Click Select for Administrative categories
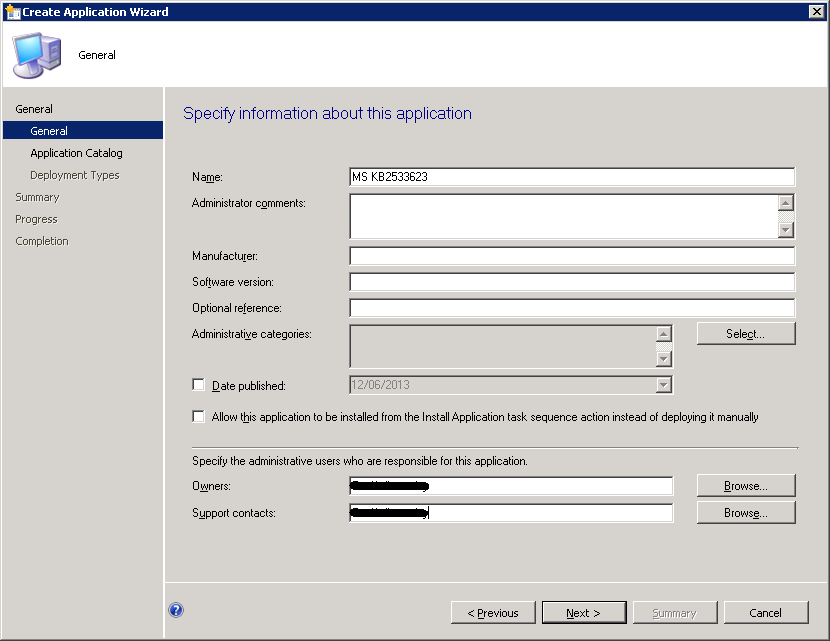Viewport: 830px width, 641px height. (x=745, y=334)
